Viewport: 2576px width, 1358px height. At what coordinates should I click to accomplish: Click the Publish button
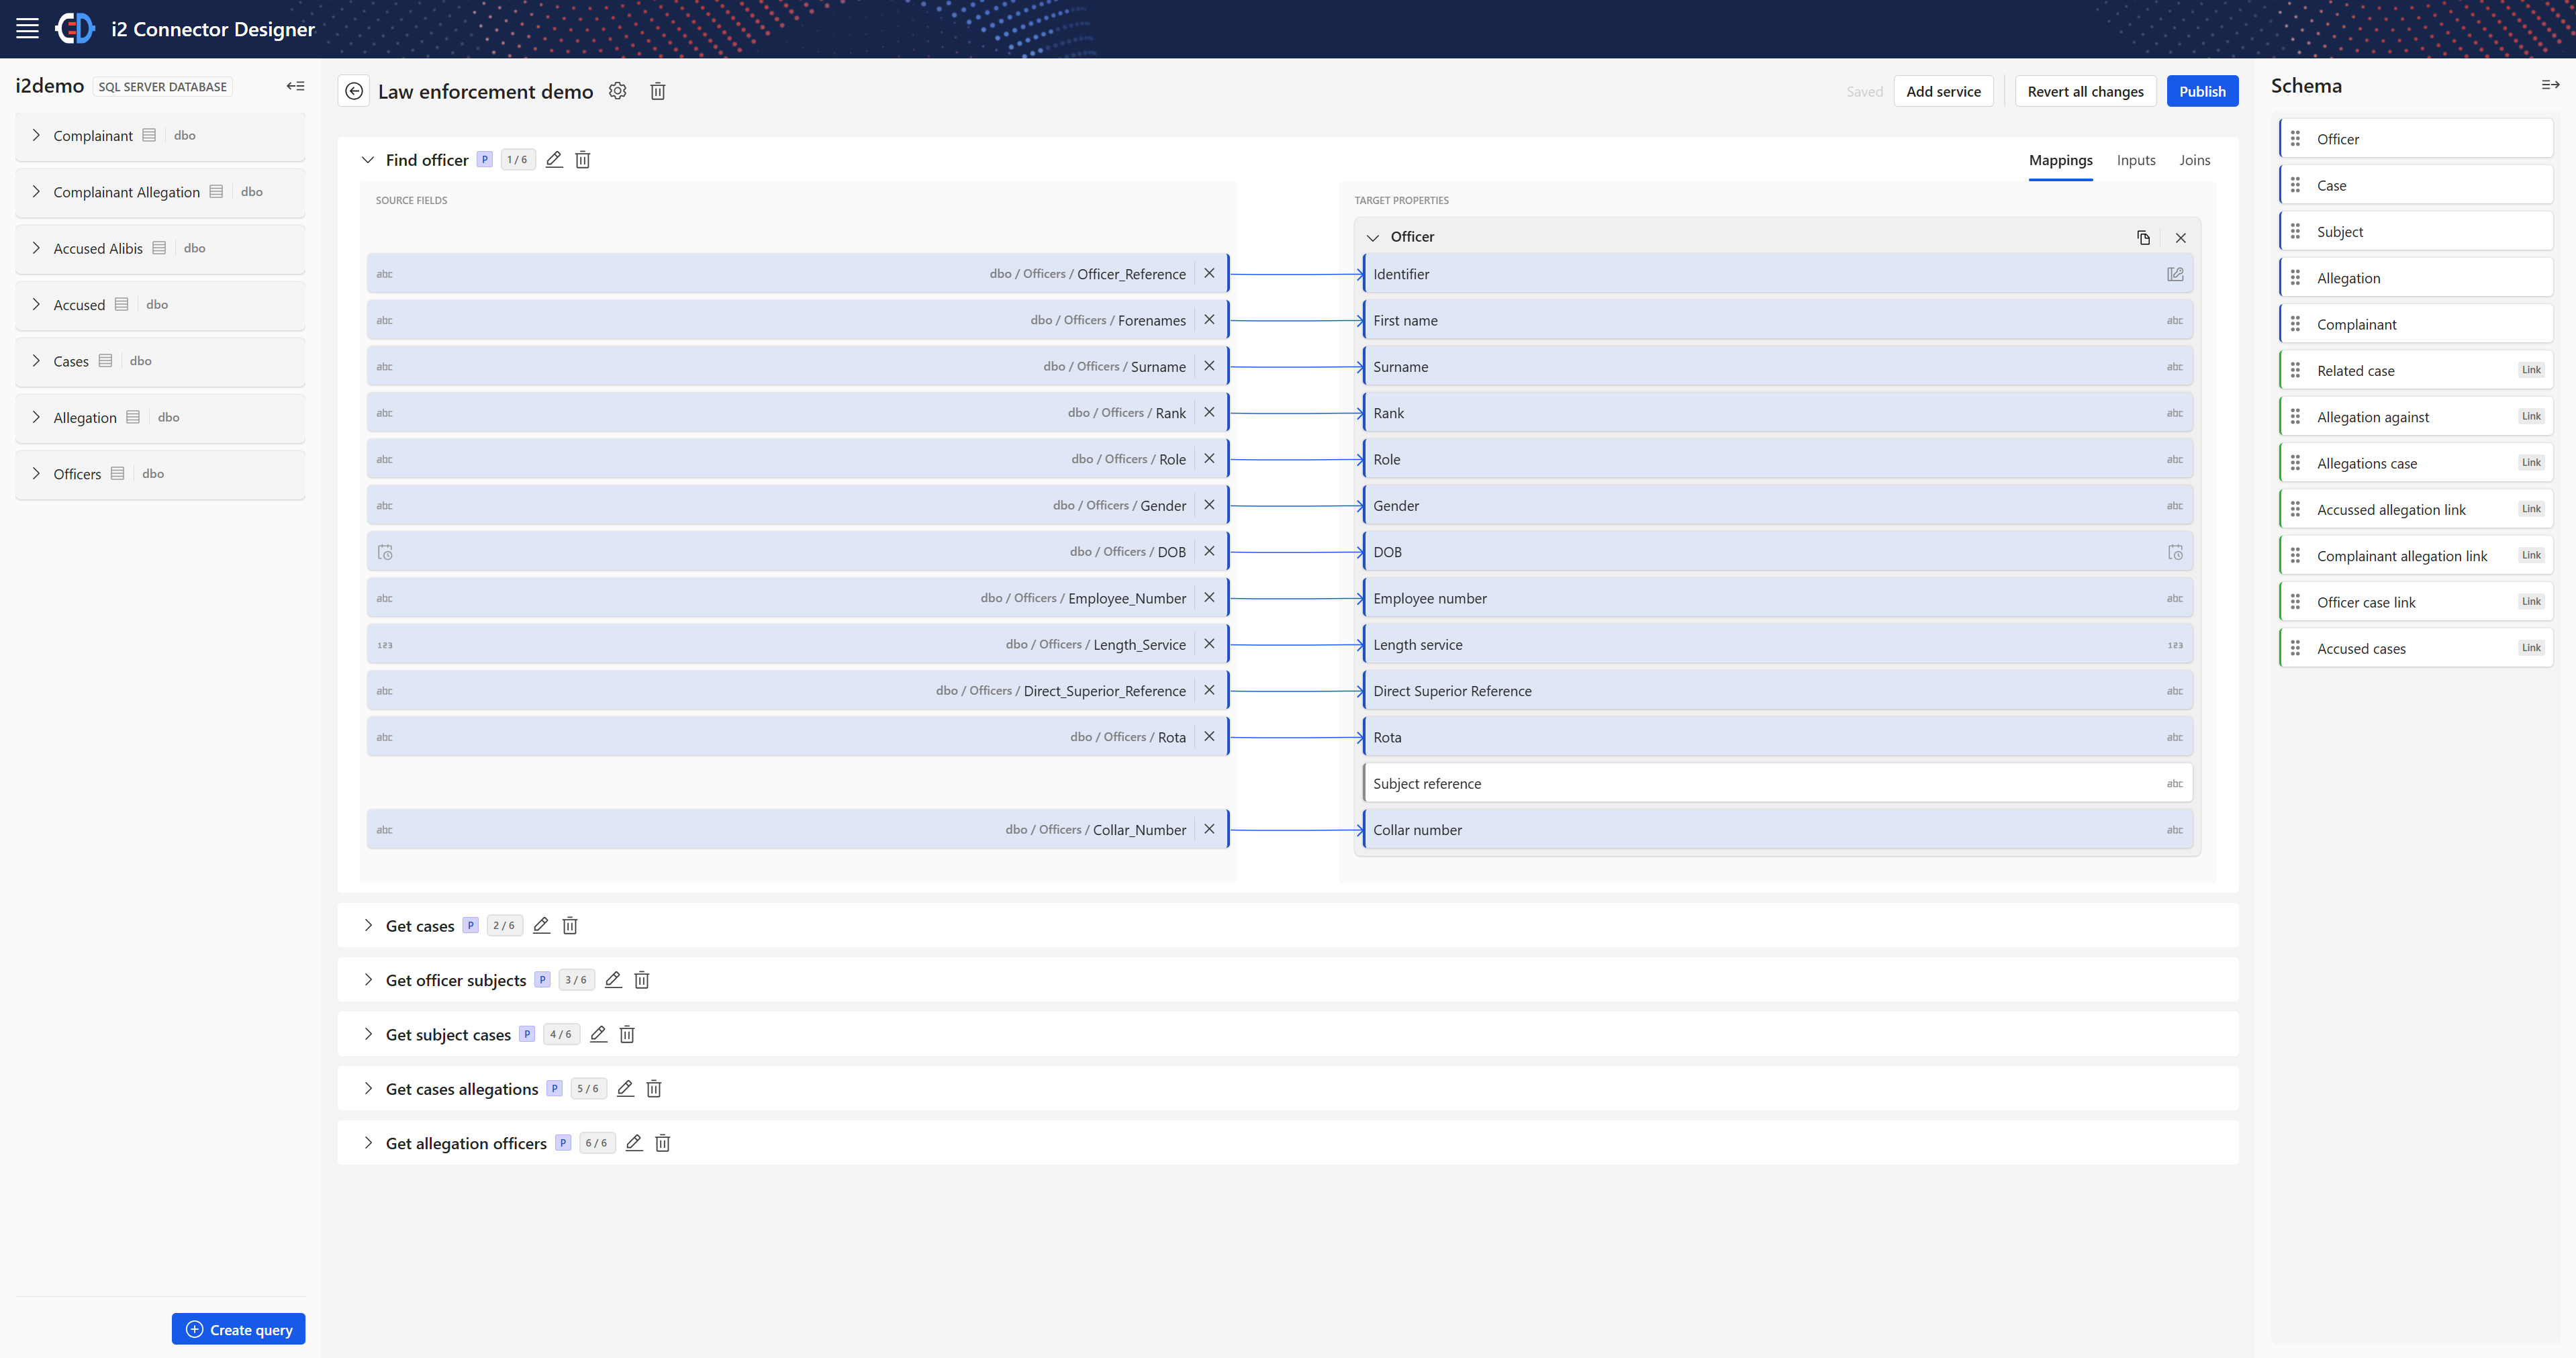(2201, 91)
